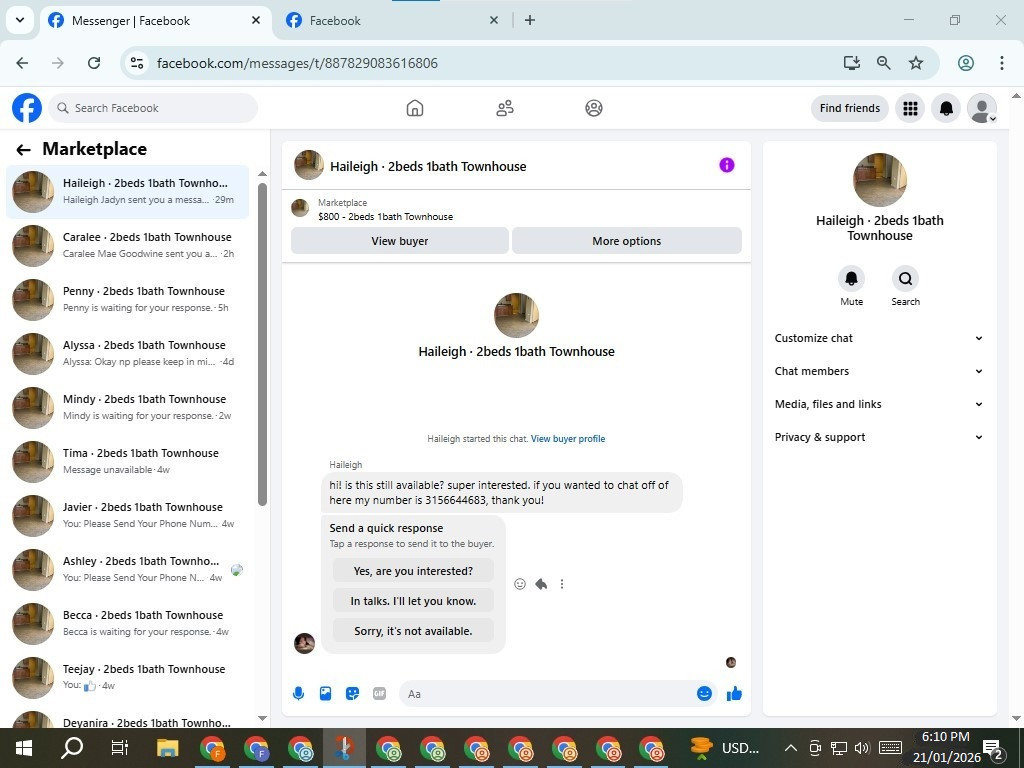Close the Messenger | Facebook tab
This screenshot has height=768, width=1024.
coord(256,20)
